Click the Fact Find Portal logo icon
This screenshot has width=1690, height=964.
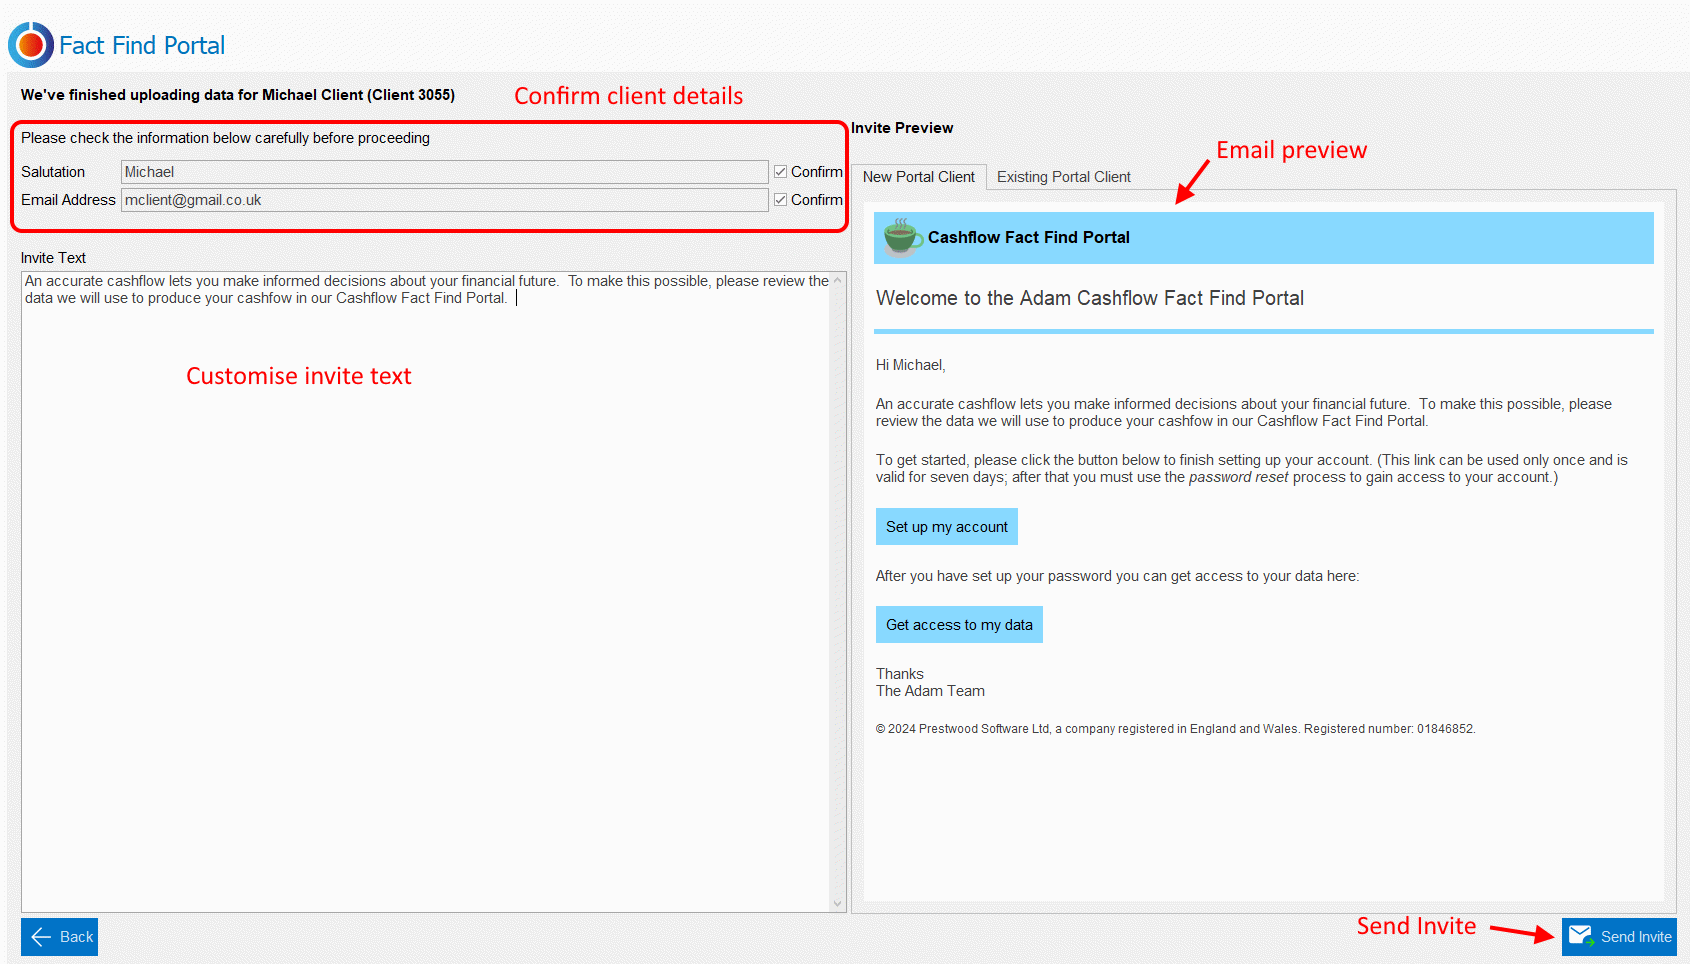pos(30,45)
